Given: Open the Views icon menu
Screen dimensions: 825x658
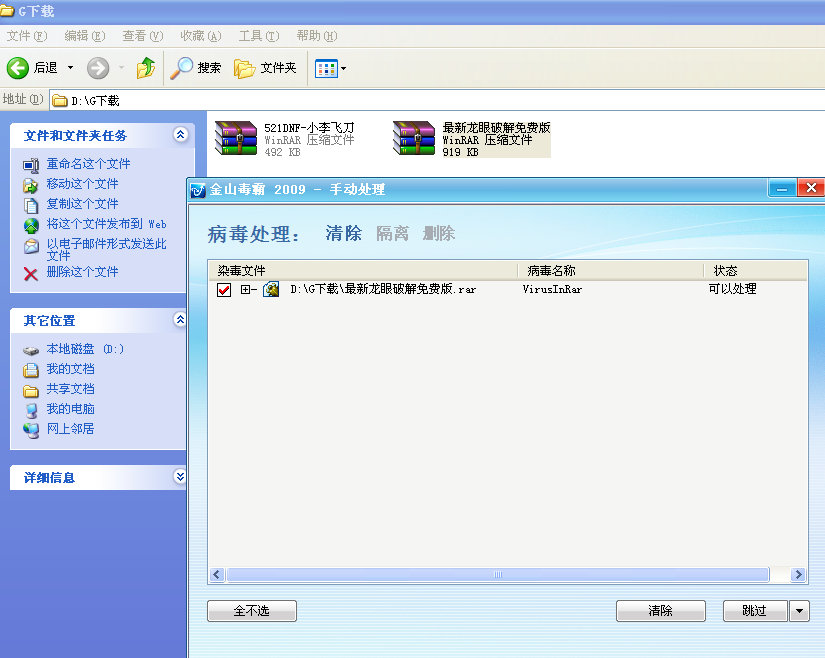Looking at the screenshot, I should (326, 69).
